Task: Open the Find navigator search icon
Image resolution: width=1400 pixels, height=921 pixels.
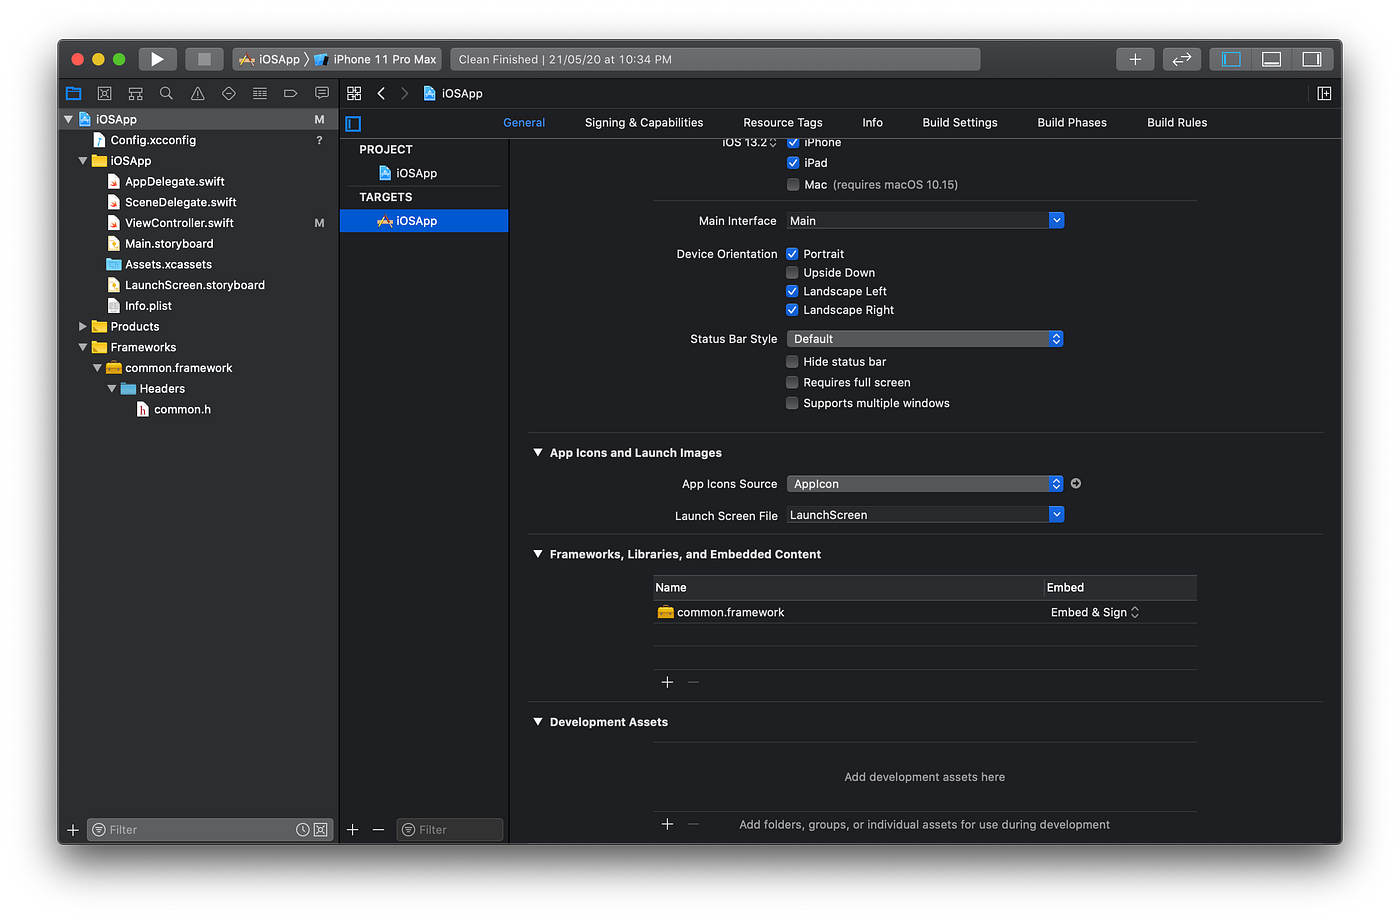Action: point(165,92)
